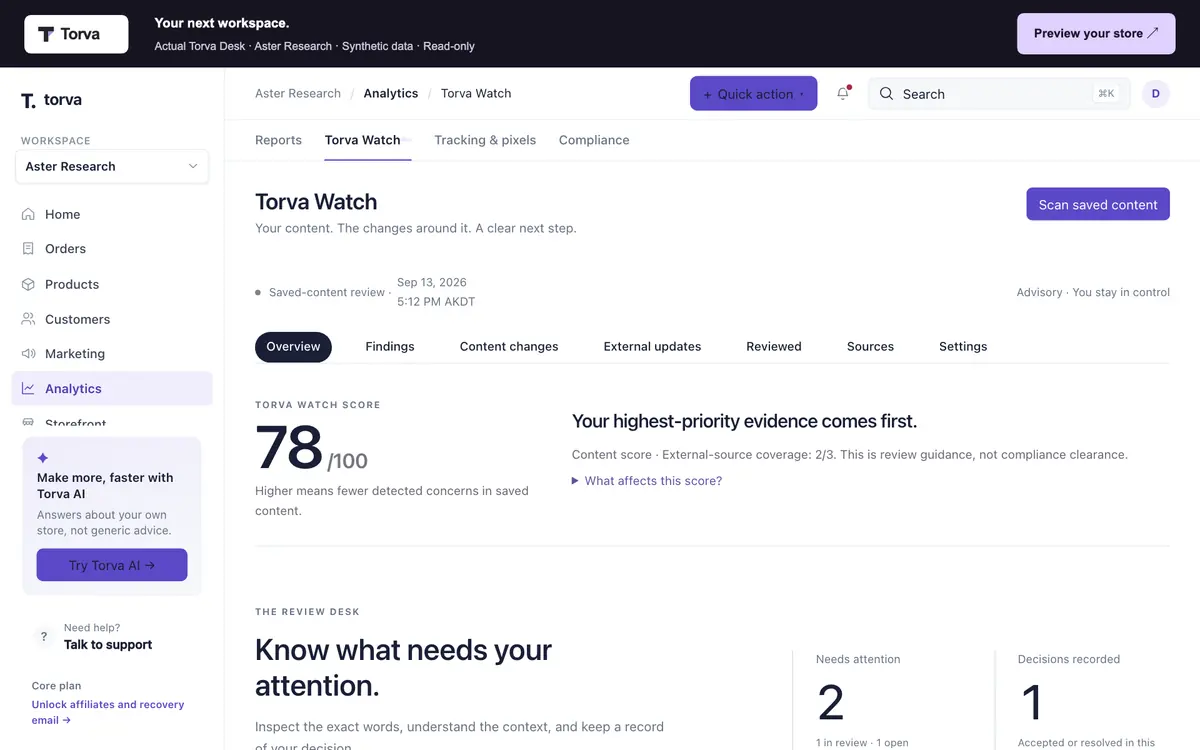Click Scan saved content button
Viewport: 1200px width, 750px height.
[x=1098, y=204]
